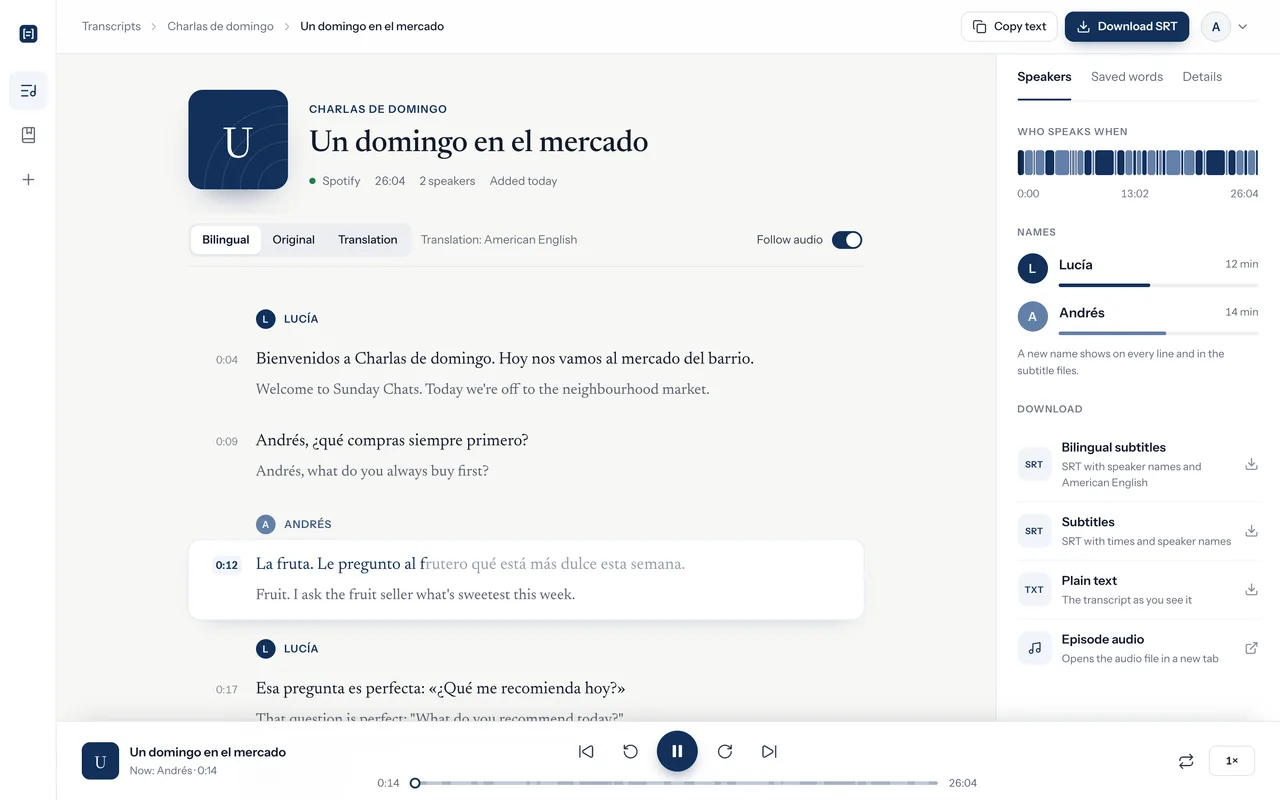Download Plain text TXT file icon

click(1251, 590)
